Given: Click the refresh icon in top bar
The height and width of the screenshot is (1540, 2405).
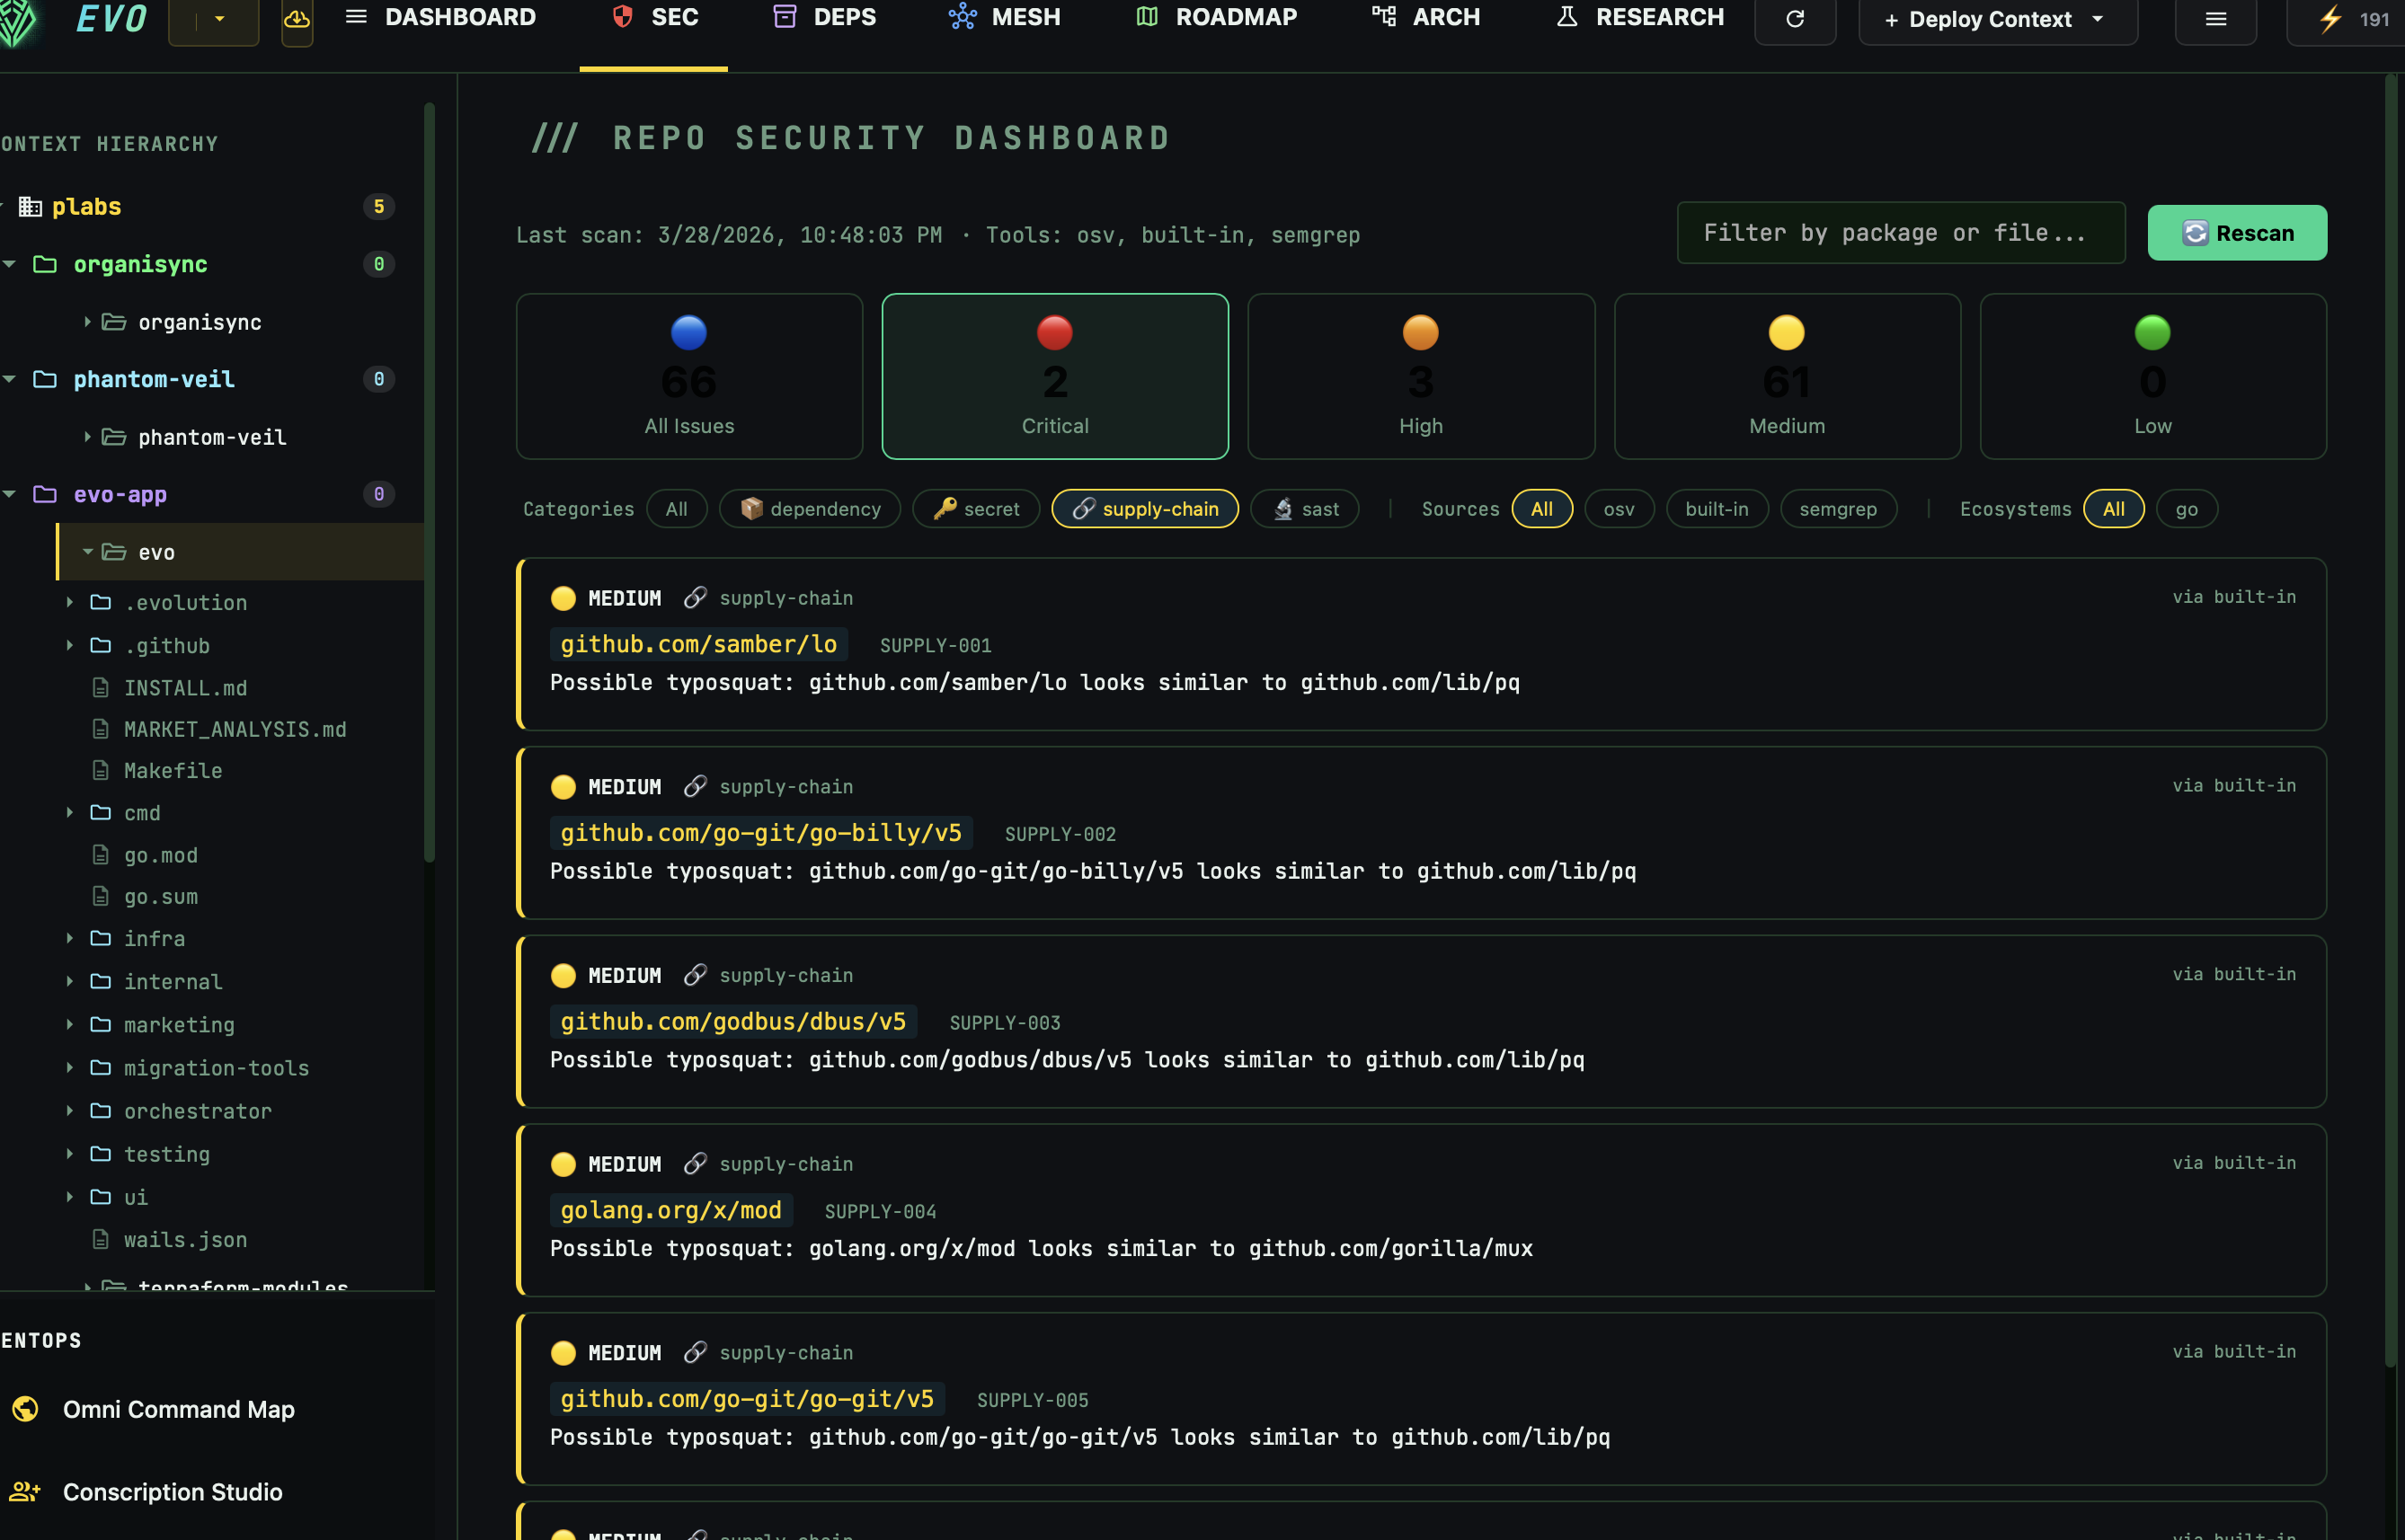Looking at the screenshot, I should coord(1795,20).
